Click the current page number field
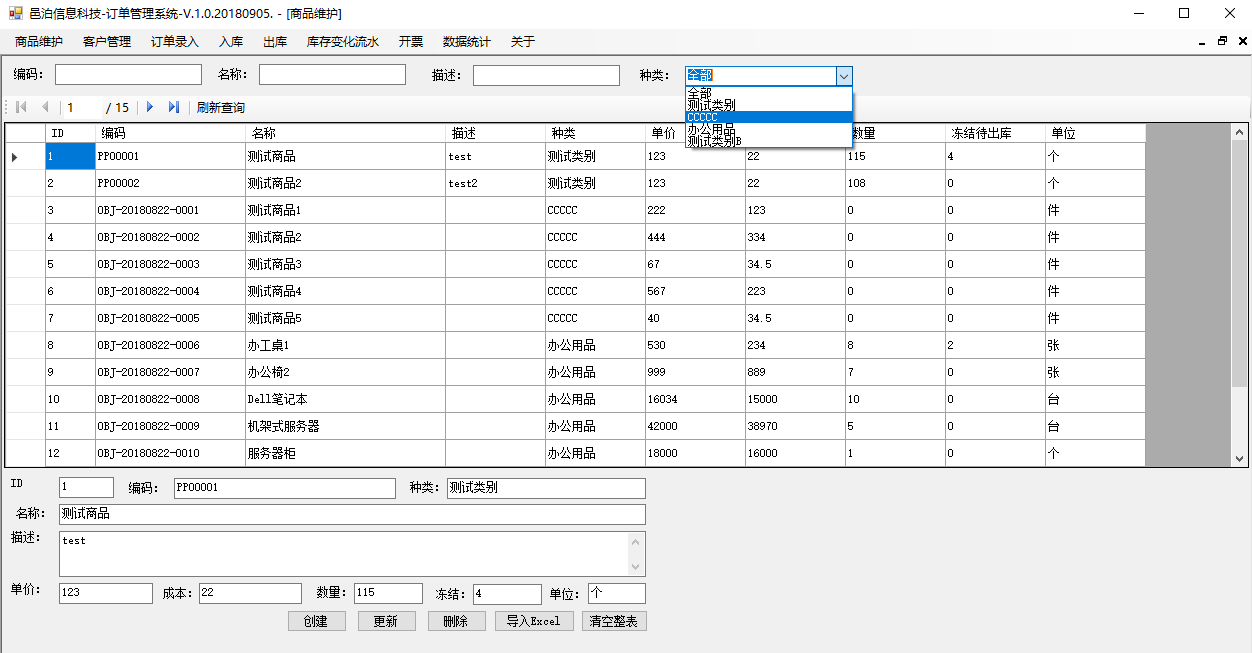1252x653 pixels. point(81,107)
